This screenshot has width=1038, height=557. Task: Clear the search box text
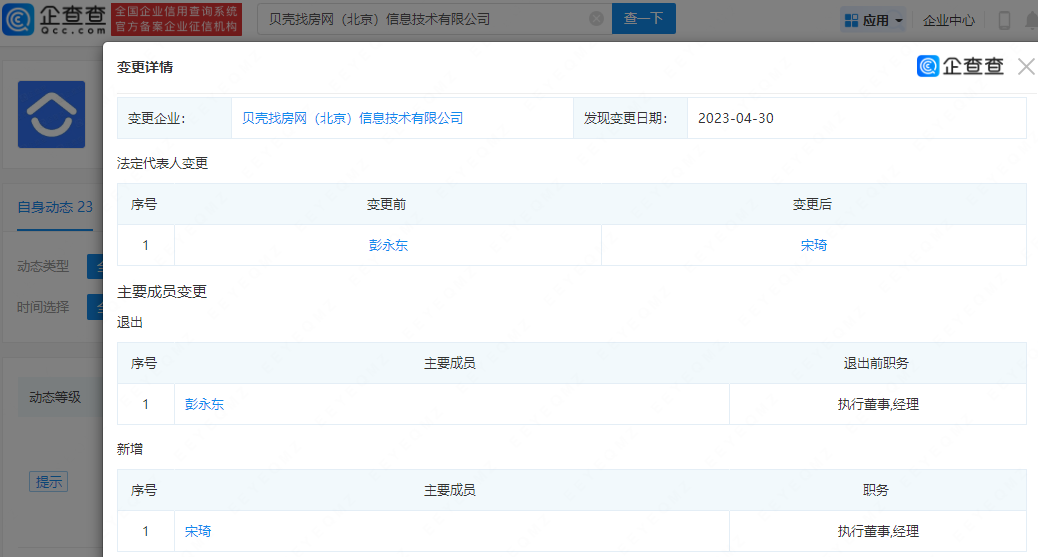(596, 19)
